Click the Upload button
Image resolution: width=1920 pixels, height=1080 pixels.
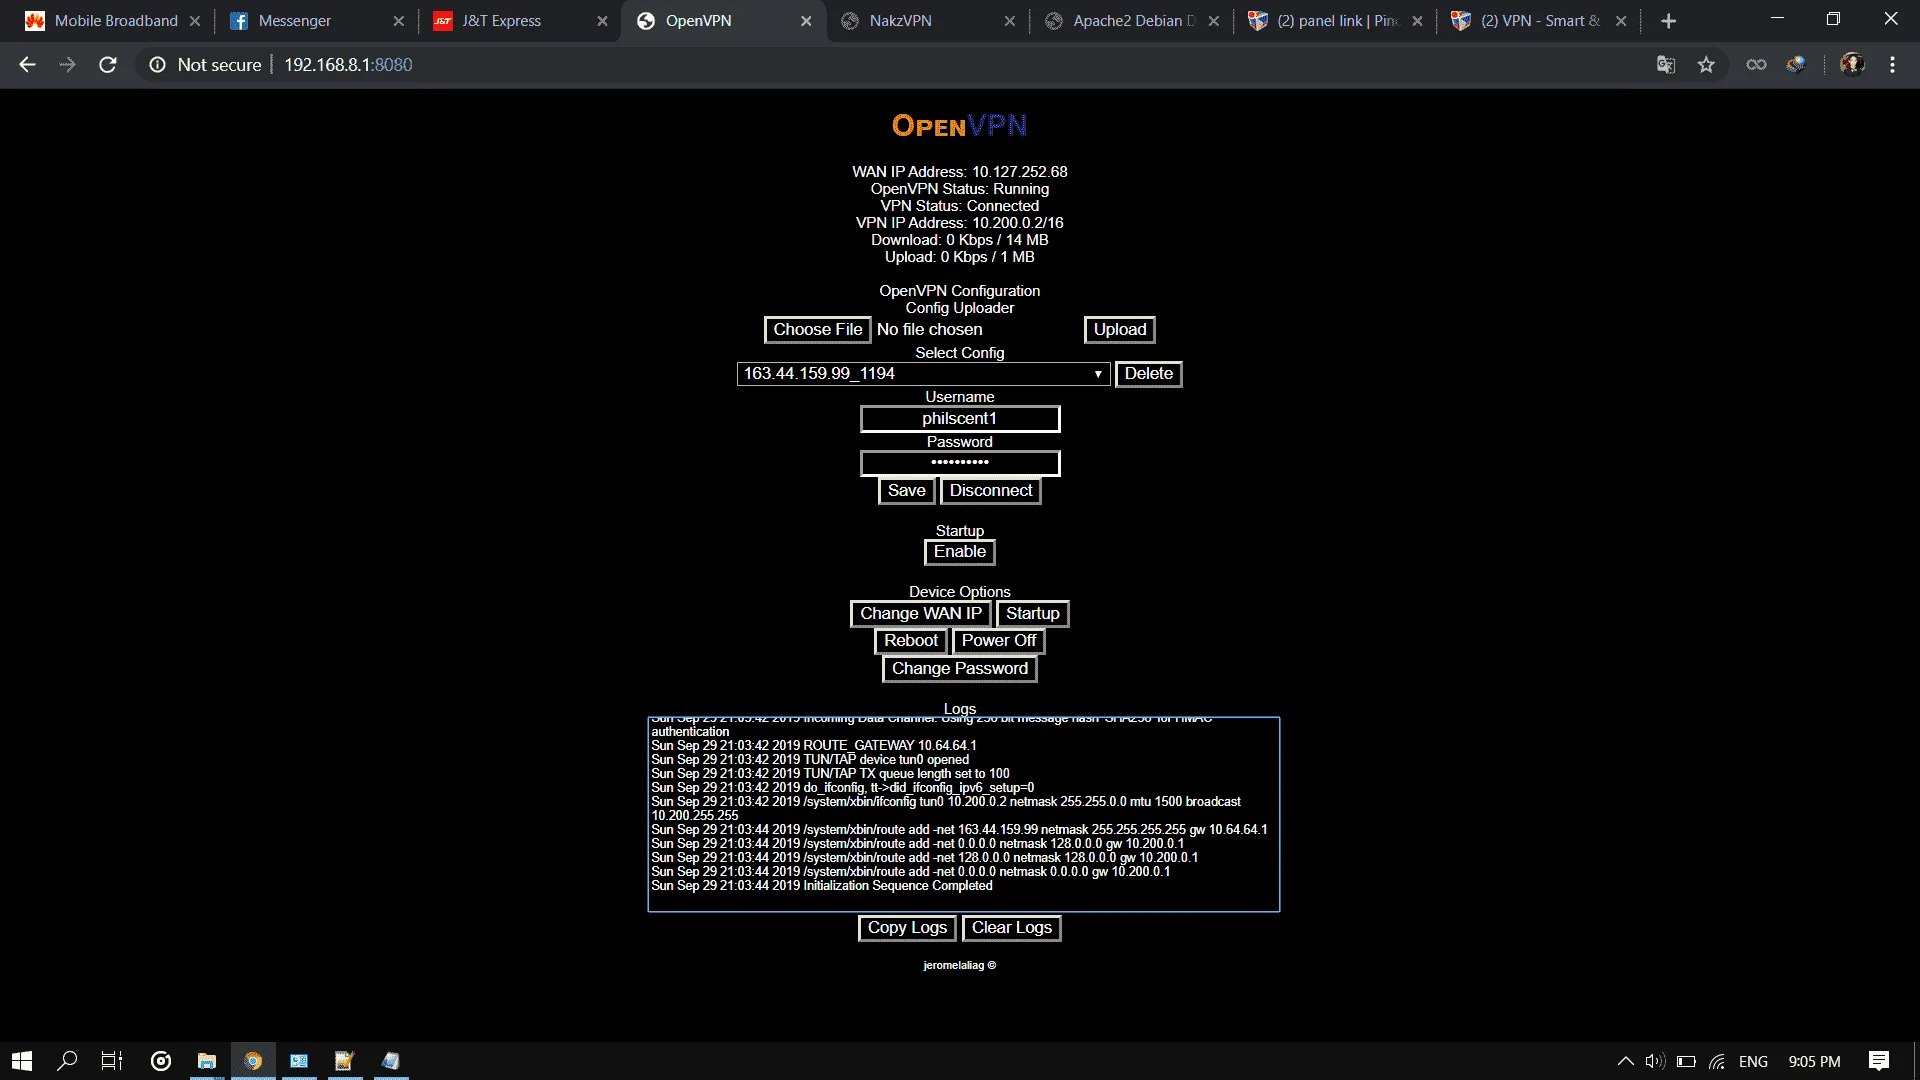(x=1119, y=330)
